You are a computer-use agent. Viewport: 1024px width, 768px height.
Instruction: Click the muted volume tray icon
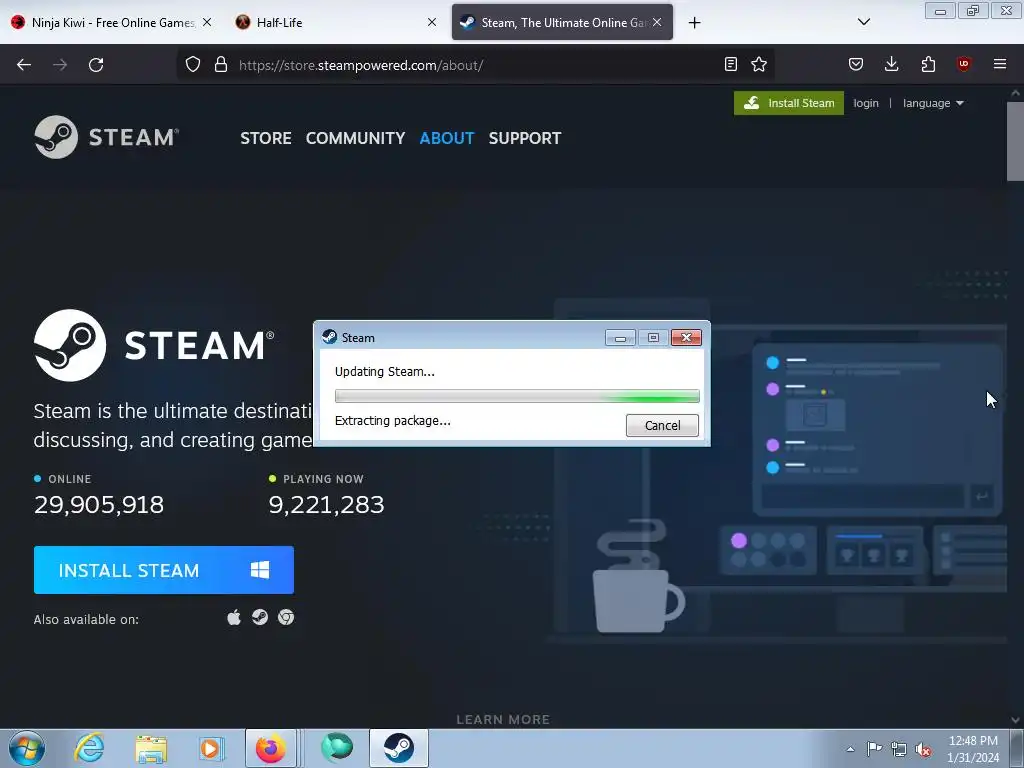click(923, 750)
